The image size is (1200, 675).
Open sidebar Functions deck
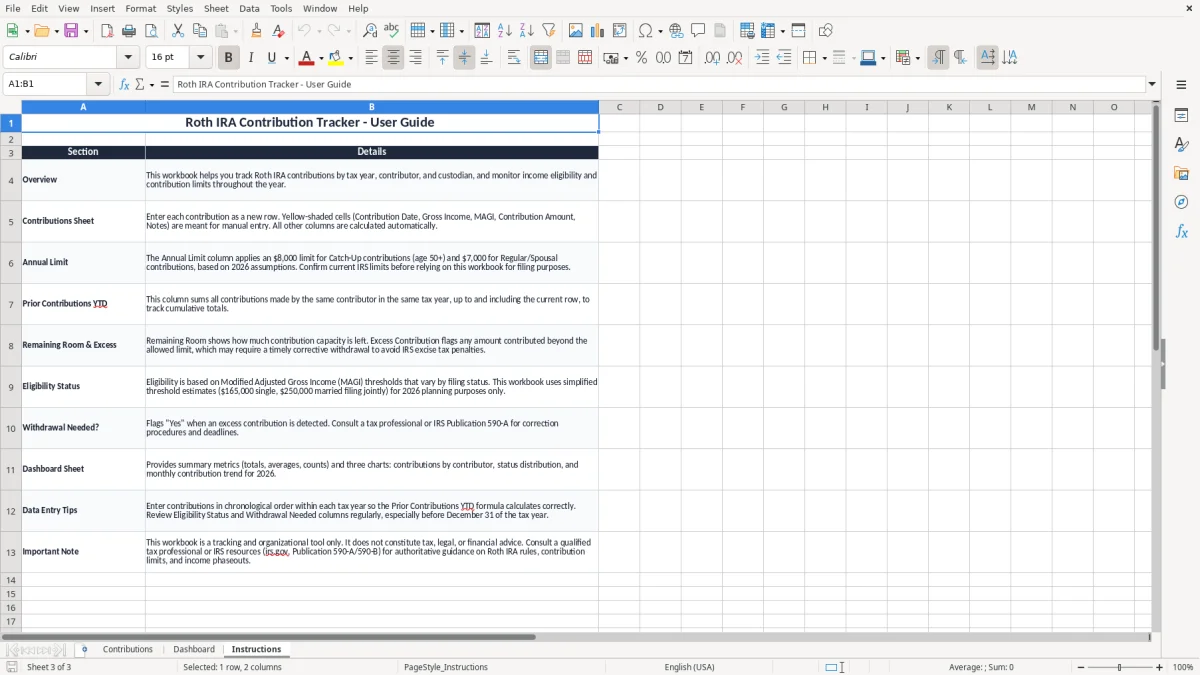(x=1181, y=232)
